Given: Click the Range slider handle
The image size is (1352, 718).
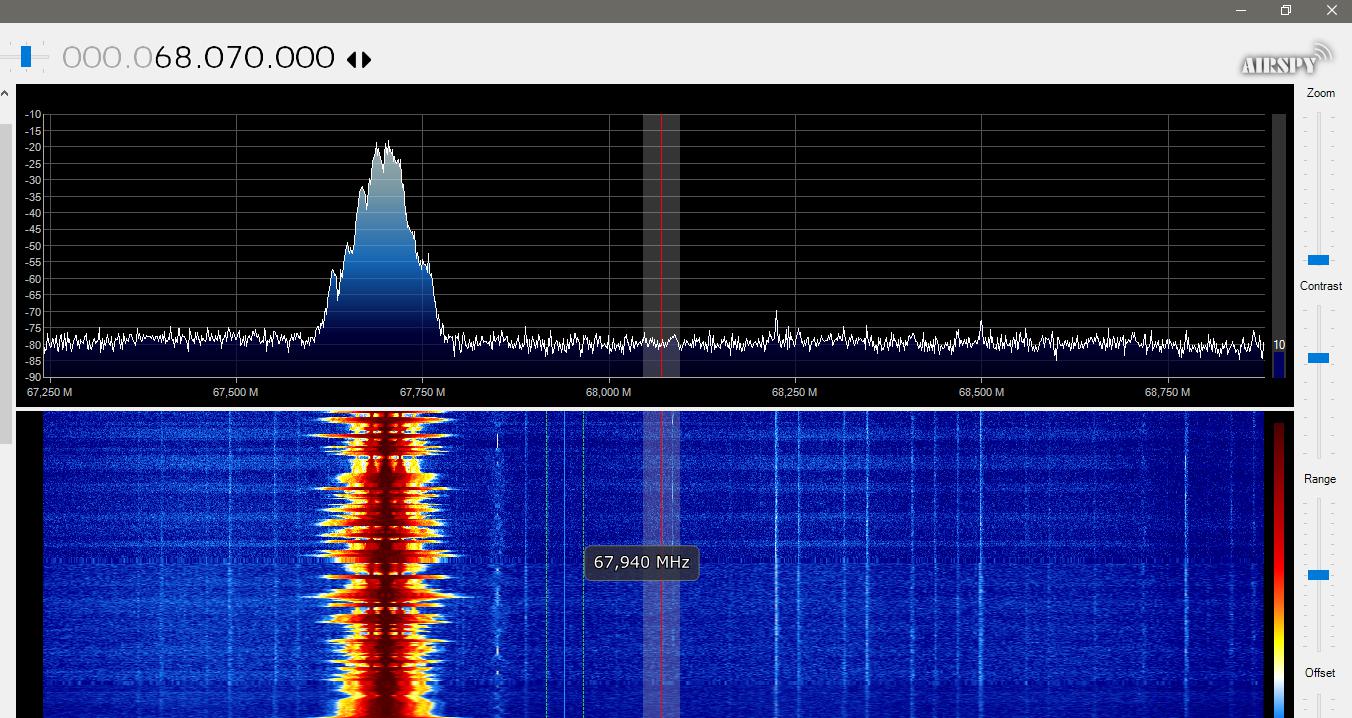Looking at the screenshot, I should (x=1319, y=575).
